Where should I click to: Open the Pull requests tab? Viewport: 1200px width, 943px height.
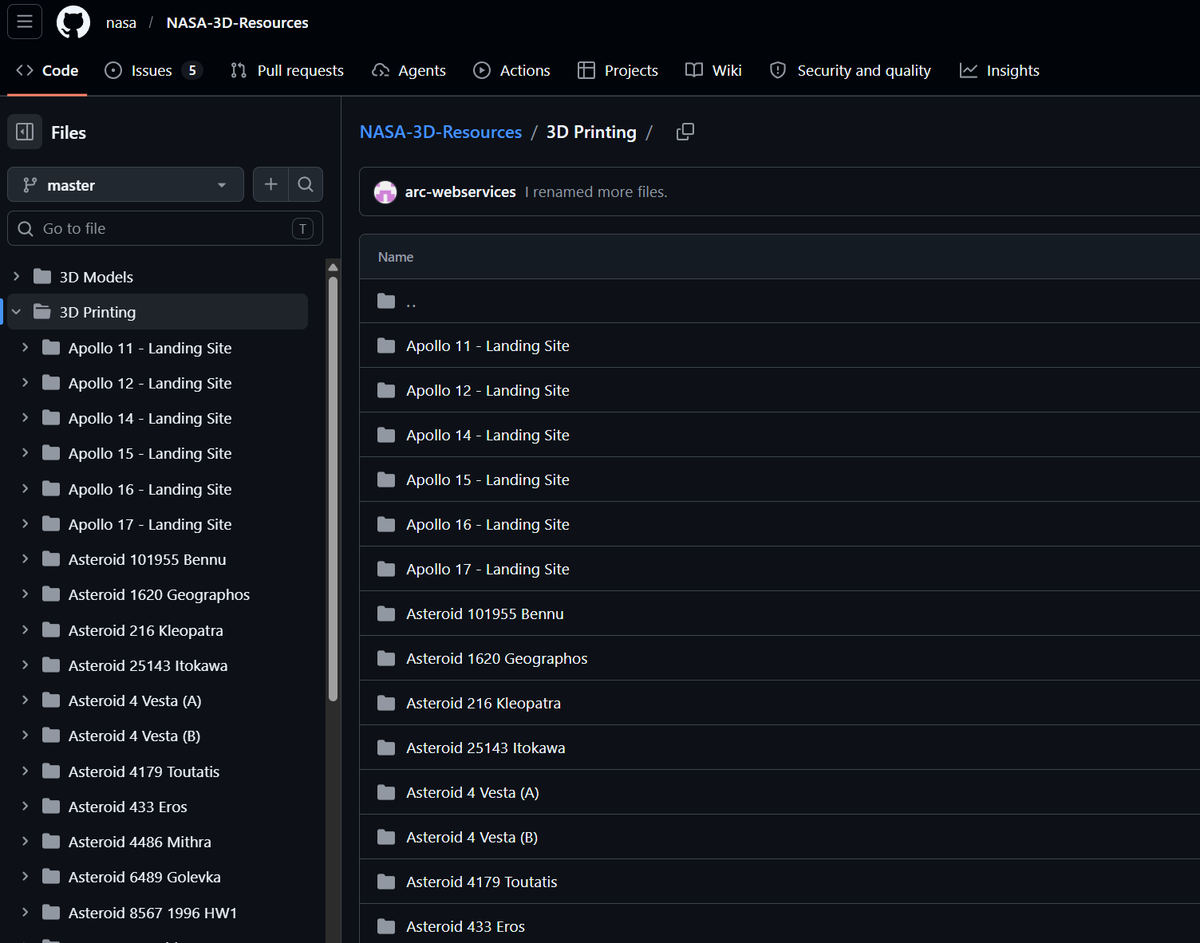[287, 71]
